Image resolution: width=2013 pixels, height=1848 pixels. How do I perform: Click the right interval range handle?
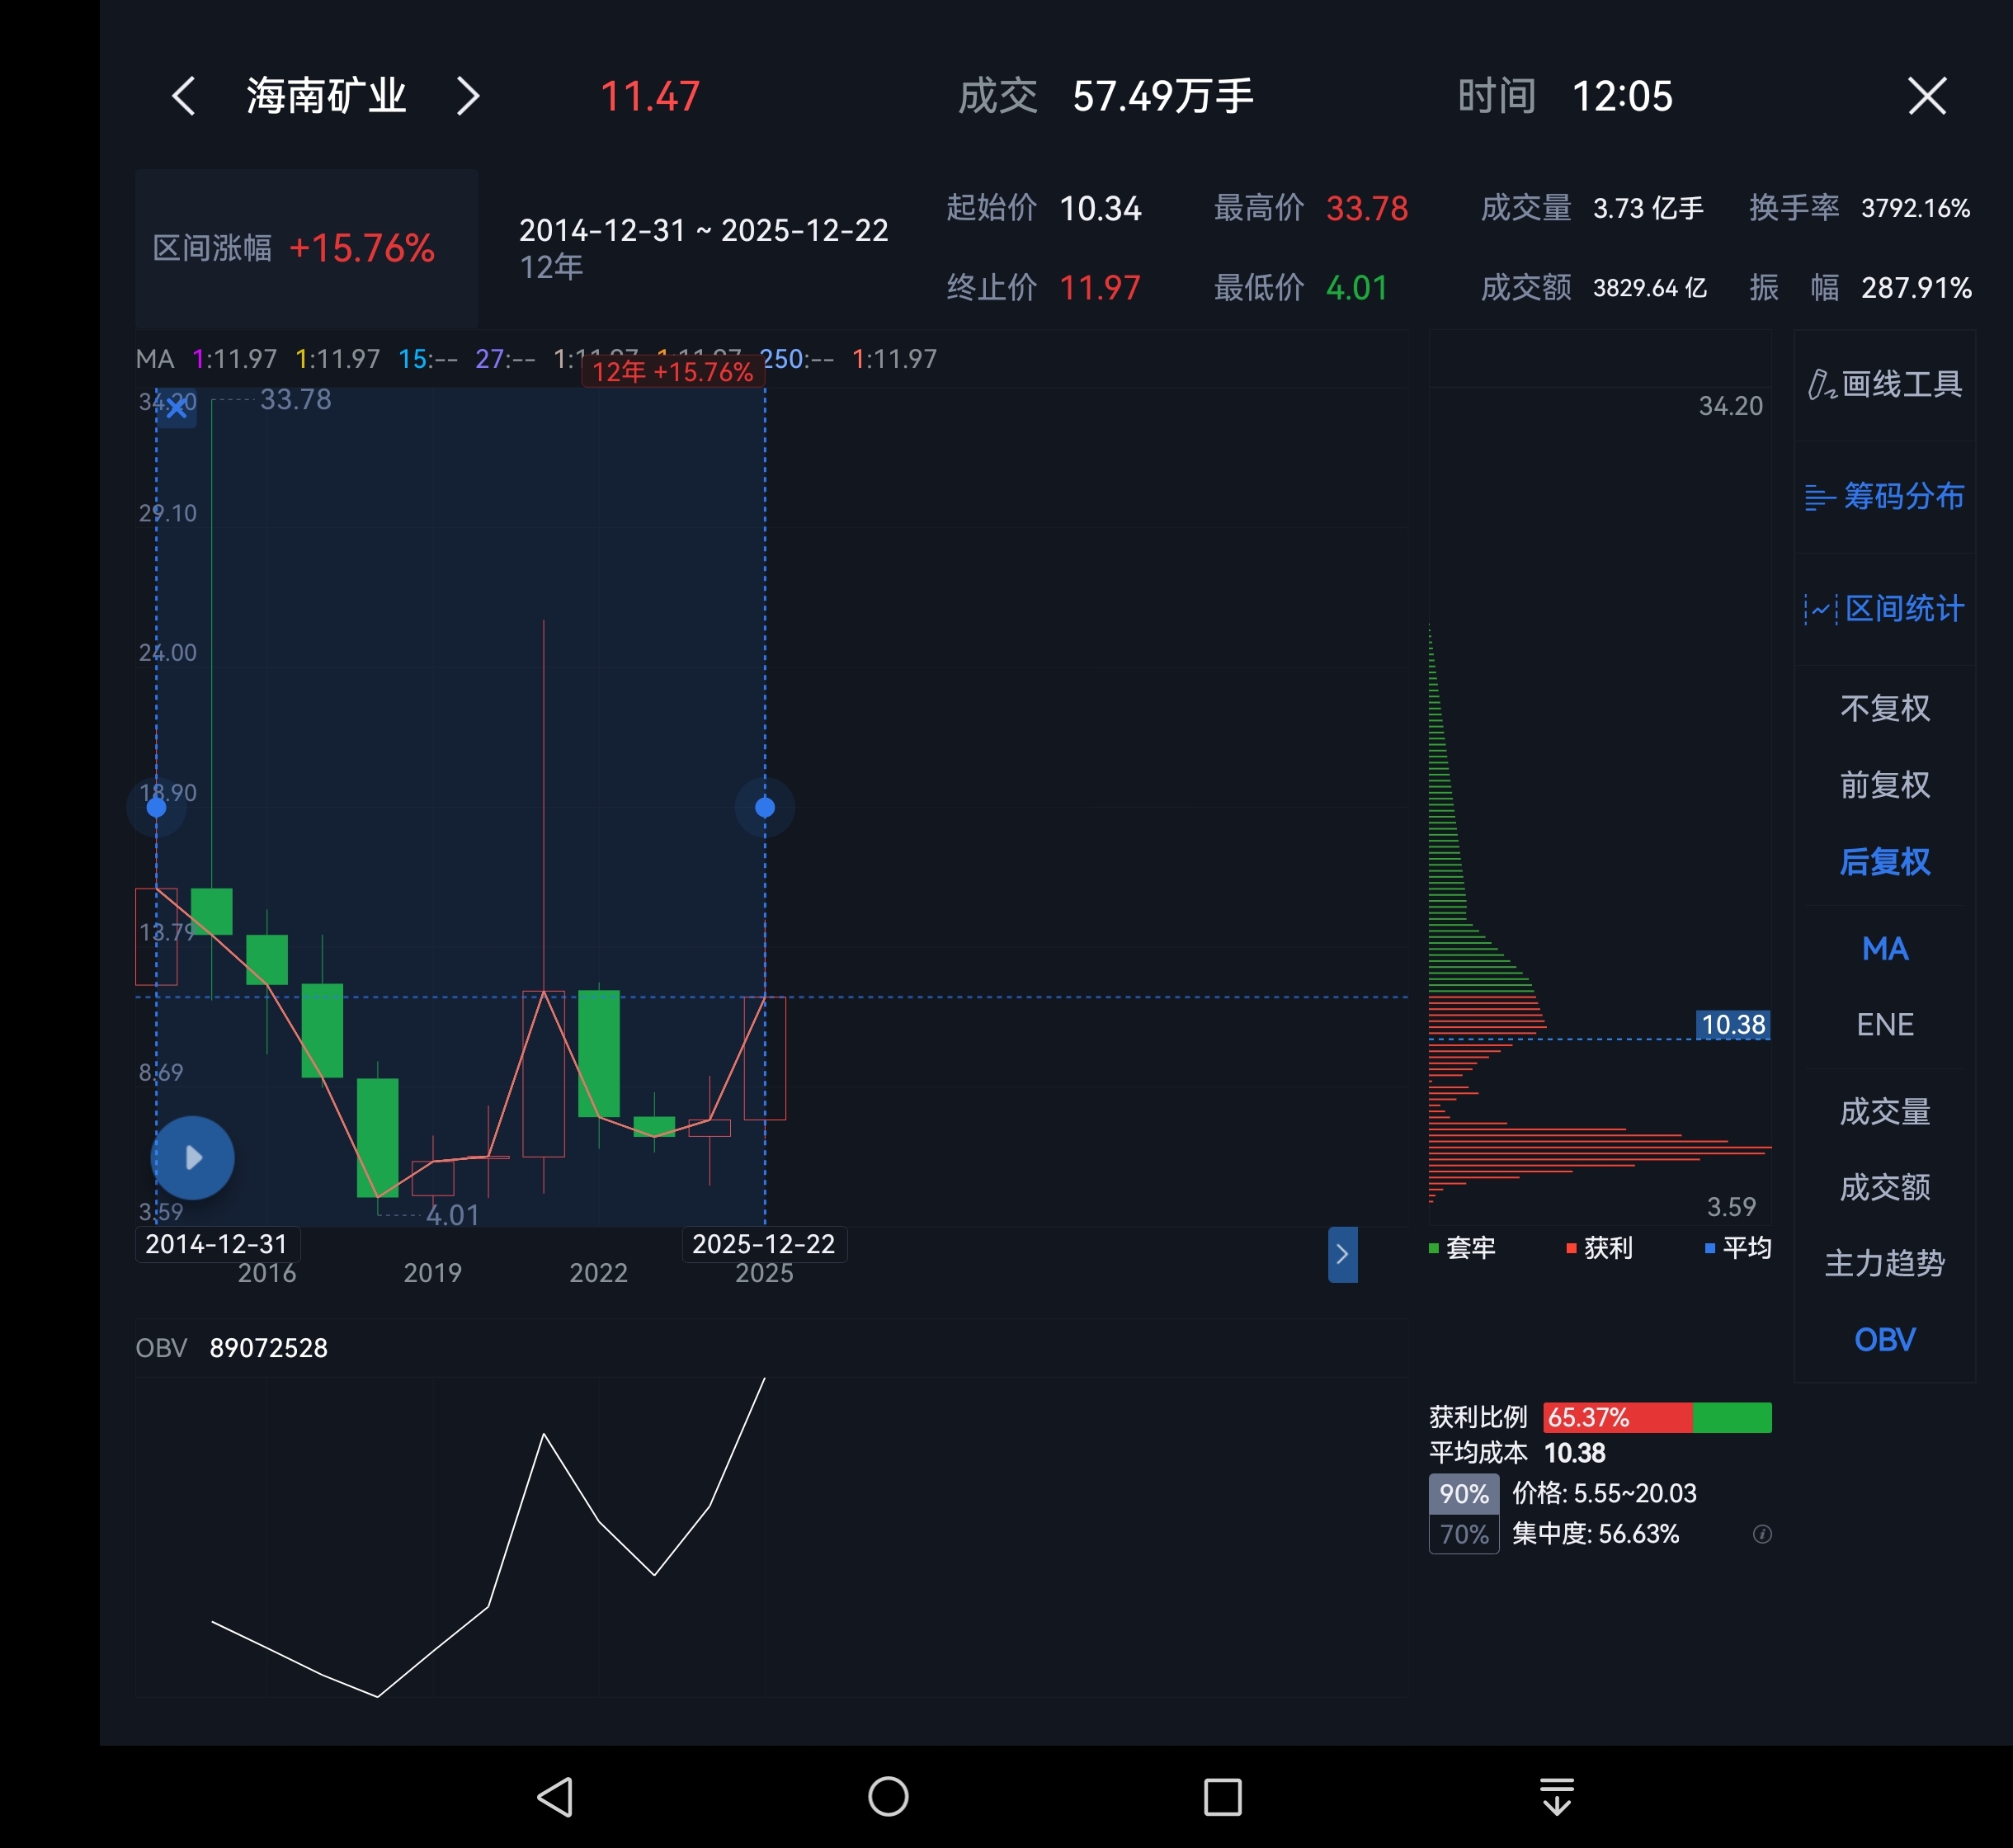point(765,808)
